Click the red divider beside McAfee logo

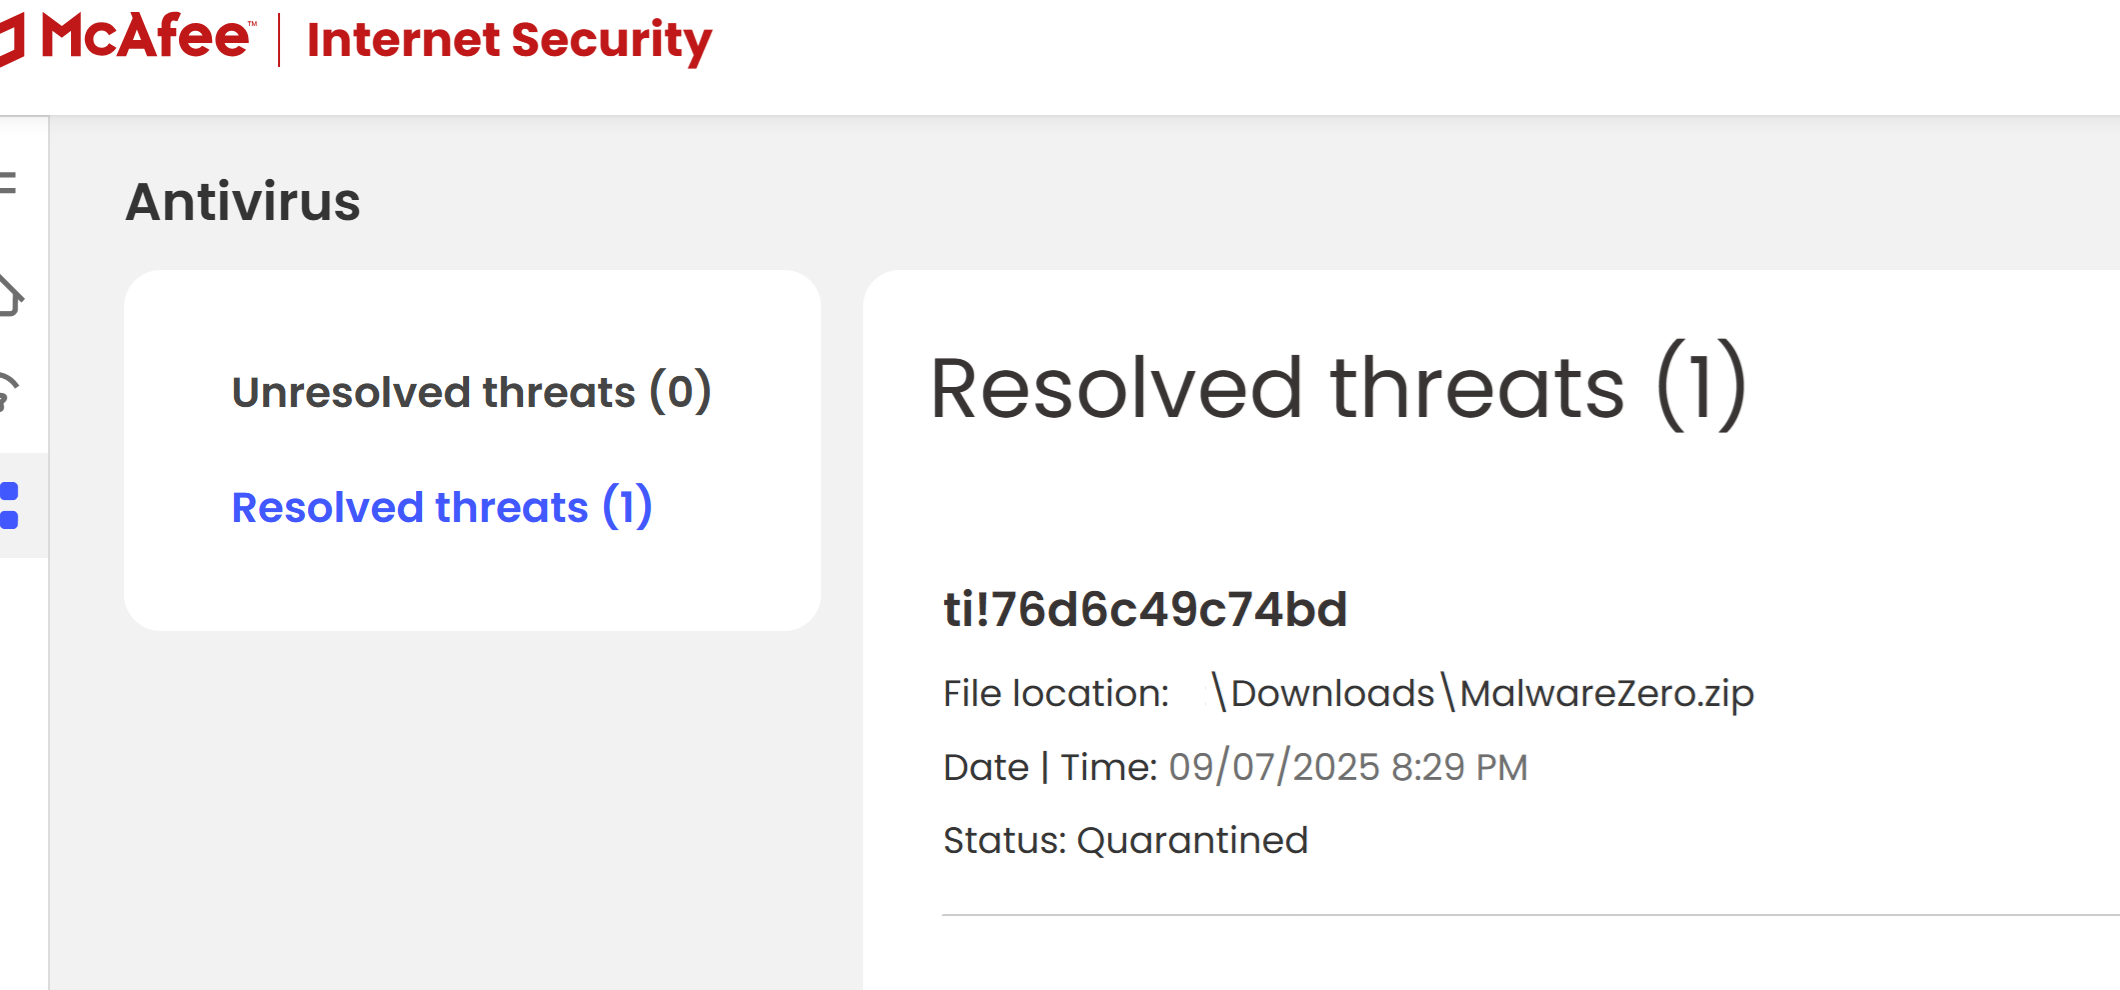(279, 40)
